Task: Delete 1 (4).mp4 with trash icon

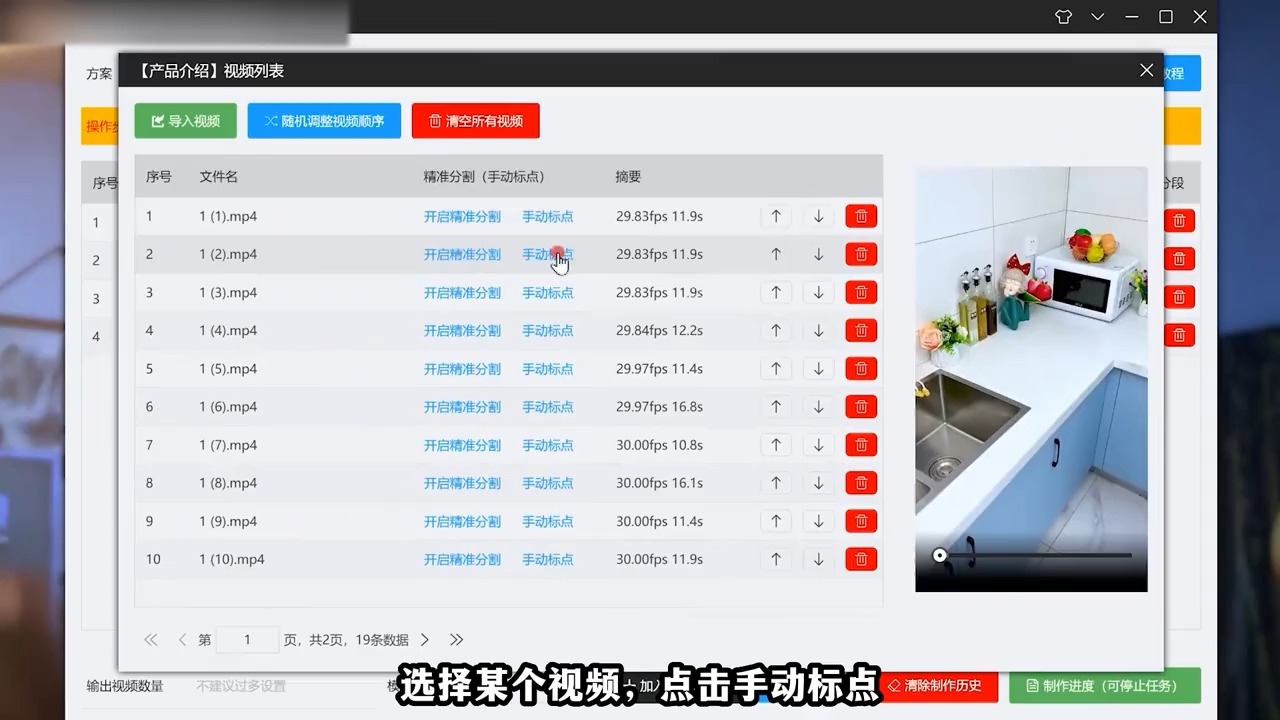Action: (x=861, y=330)
